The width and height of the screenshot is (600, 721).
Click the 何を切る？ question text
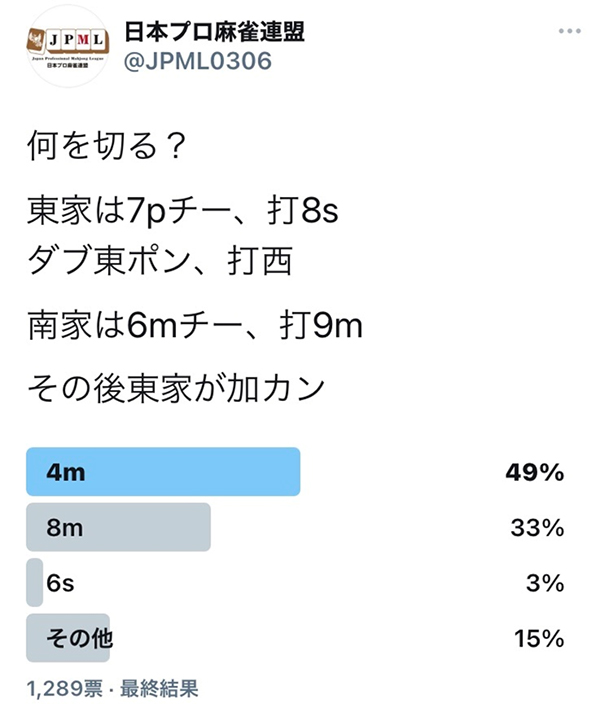pyautogui.click(x=107, y=146)
